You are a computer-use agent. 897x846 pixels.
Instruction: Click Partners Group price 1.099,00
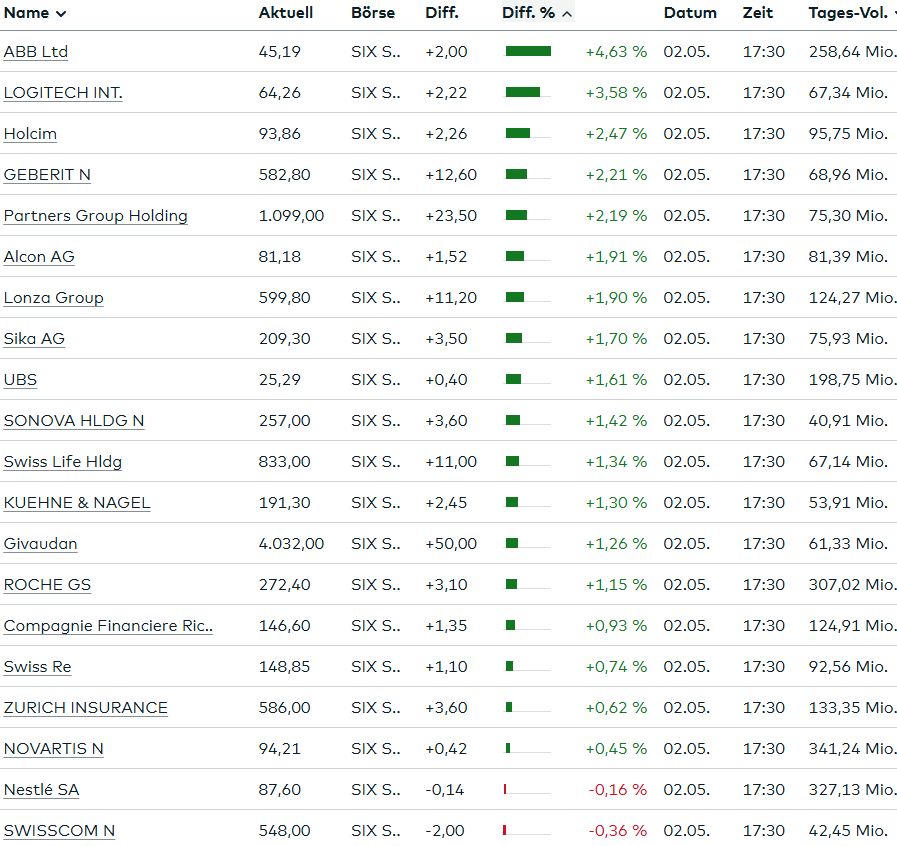(291, 216)
